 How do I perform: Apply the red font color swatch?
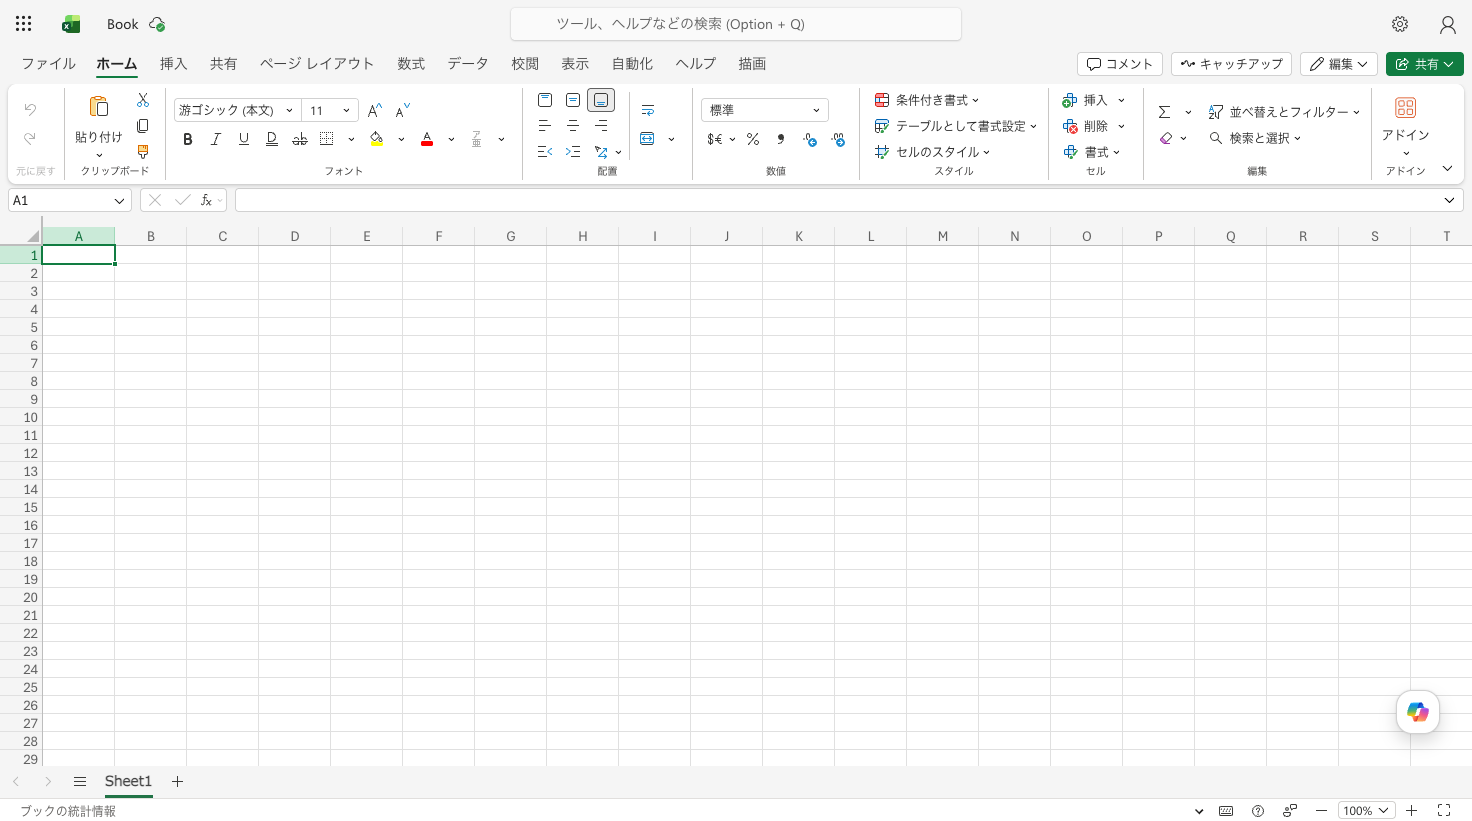(427, 139)
